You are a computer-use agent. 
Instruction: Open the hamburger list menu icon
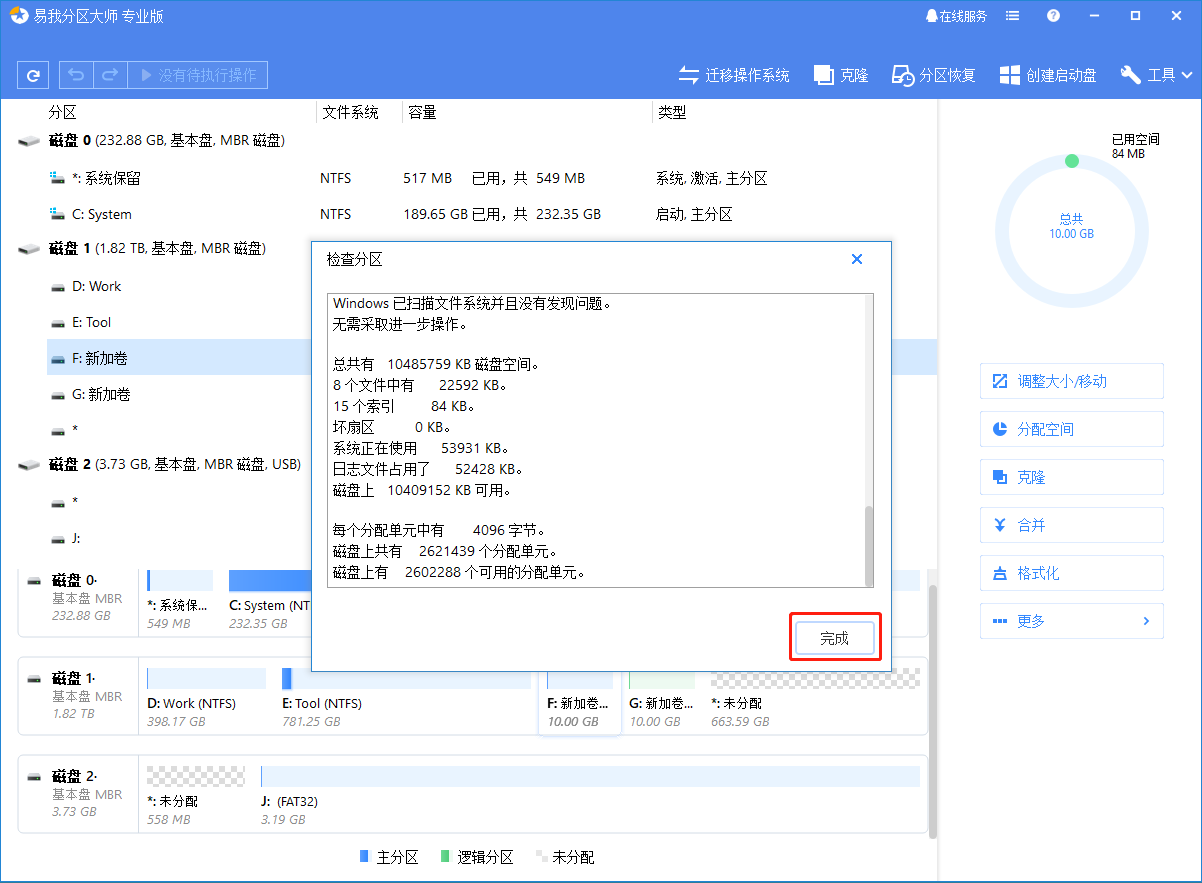[1013, 16]
